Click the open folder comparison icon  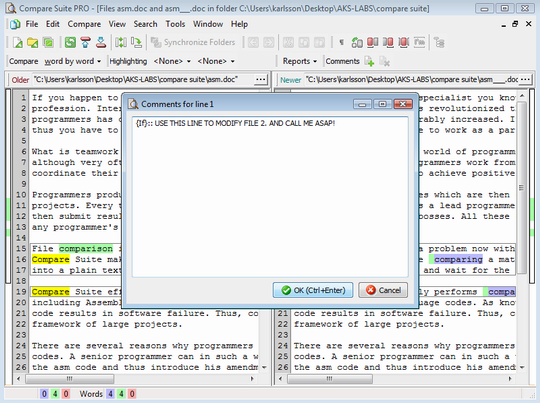point(33,42)
